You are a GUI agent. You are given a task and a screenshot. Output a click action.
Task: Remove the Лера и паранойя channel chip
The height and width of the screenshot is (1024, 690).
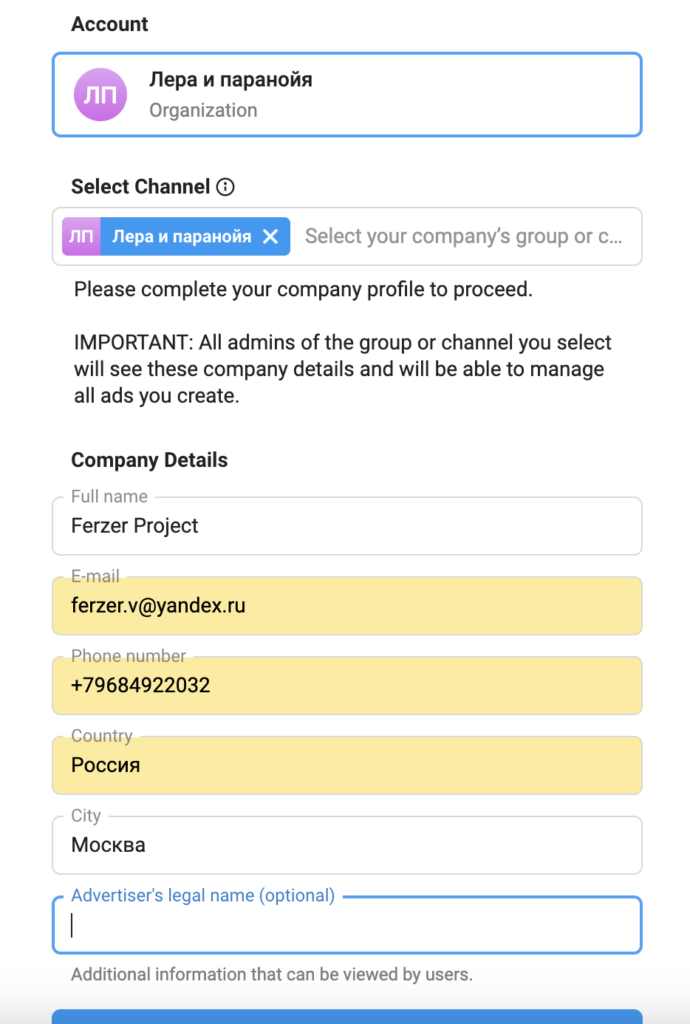coord(270,237)
